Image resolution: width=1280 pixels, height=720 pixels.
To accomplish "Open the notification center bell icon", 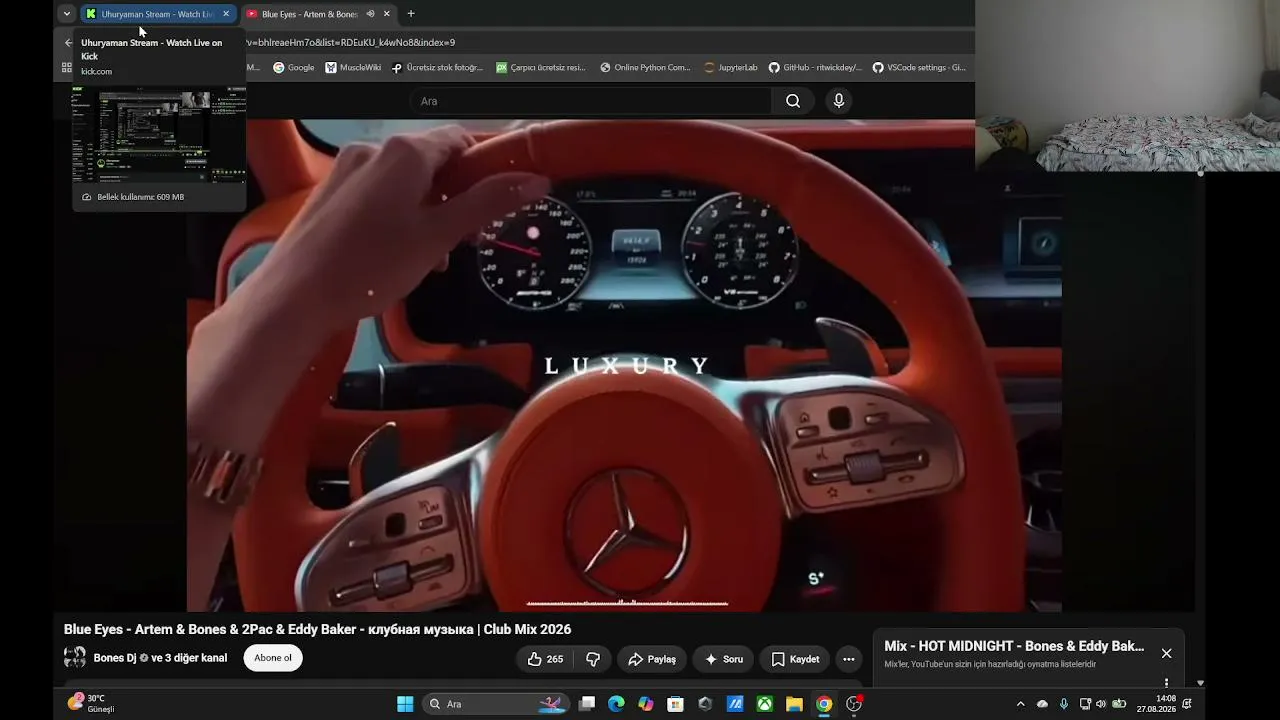I will [1187, 704].
